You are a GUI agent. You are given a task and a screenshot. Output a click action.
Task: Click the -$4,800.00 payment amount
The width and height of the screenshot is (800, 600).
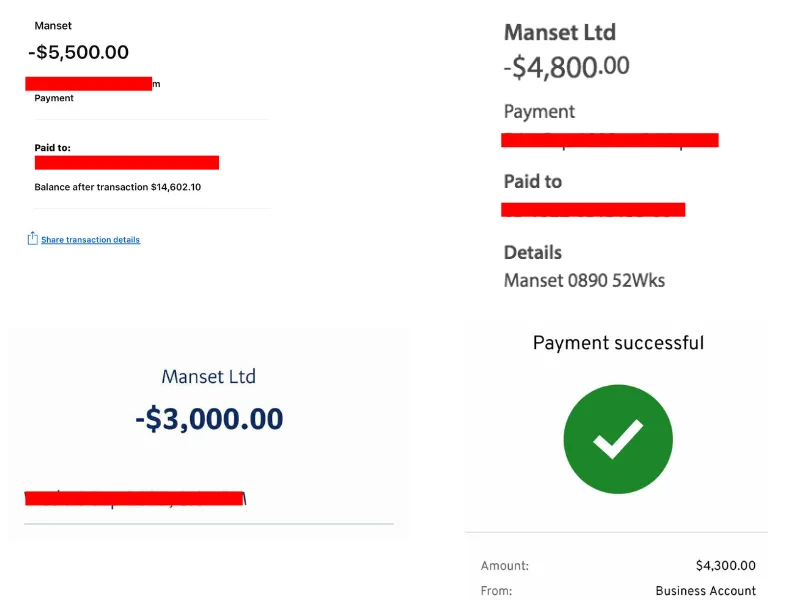566,67
